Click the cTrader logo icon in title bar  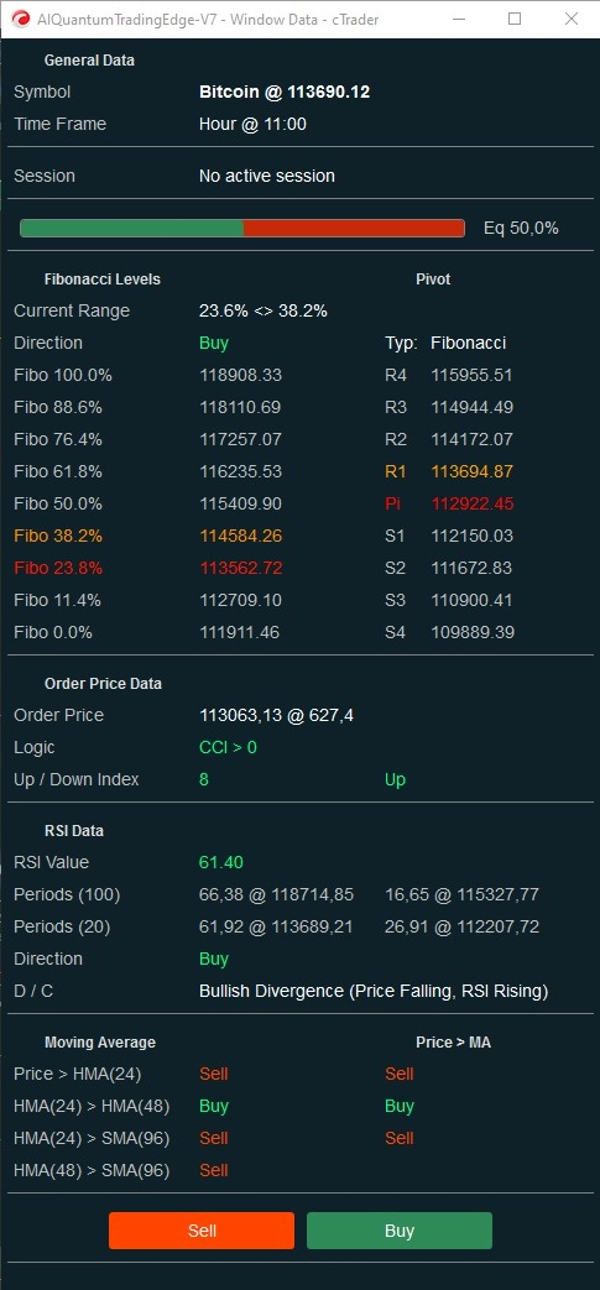coord(21,19)
